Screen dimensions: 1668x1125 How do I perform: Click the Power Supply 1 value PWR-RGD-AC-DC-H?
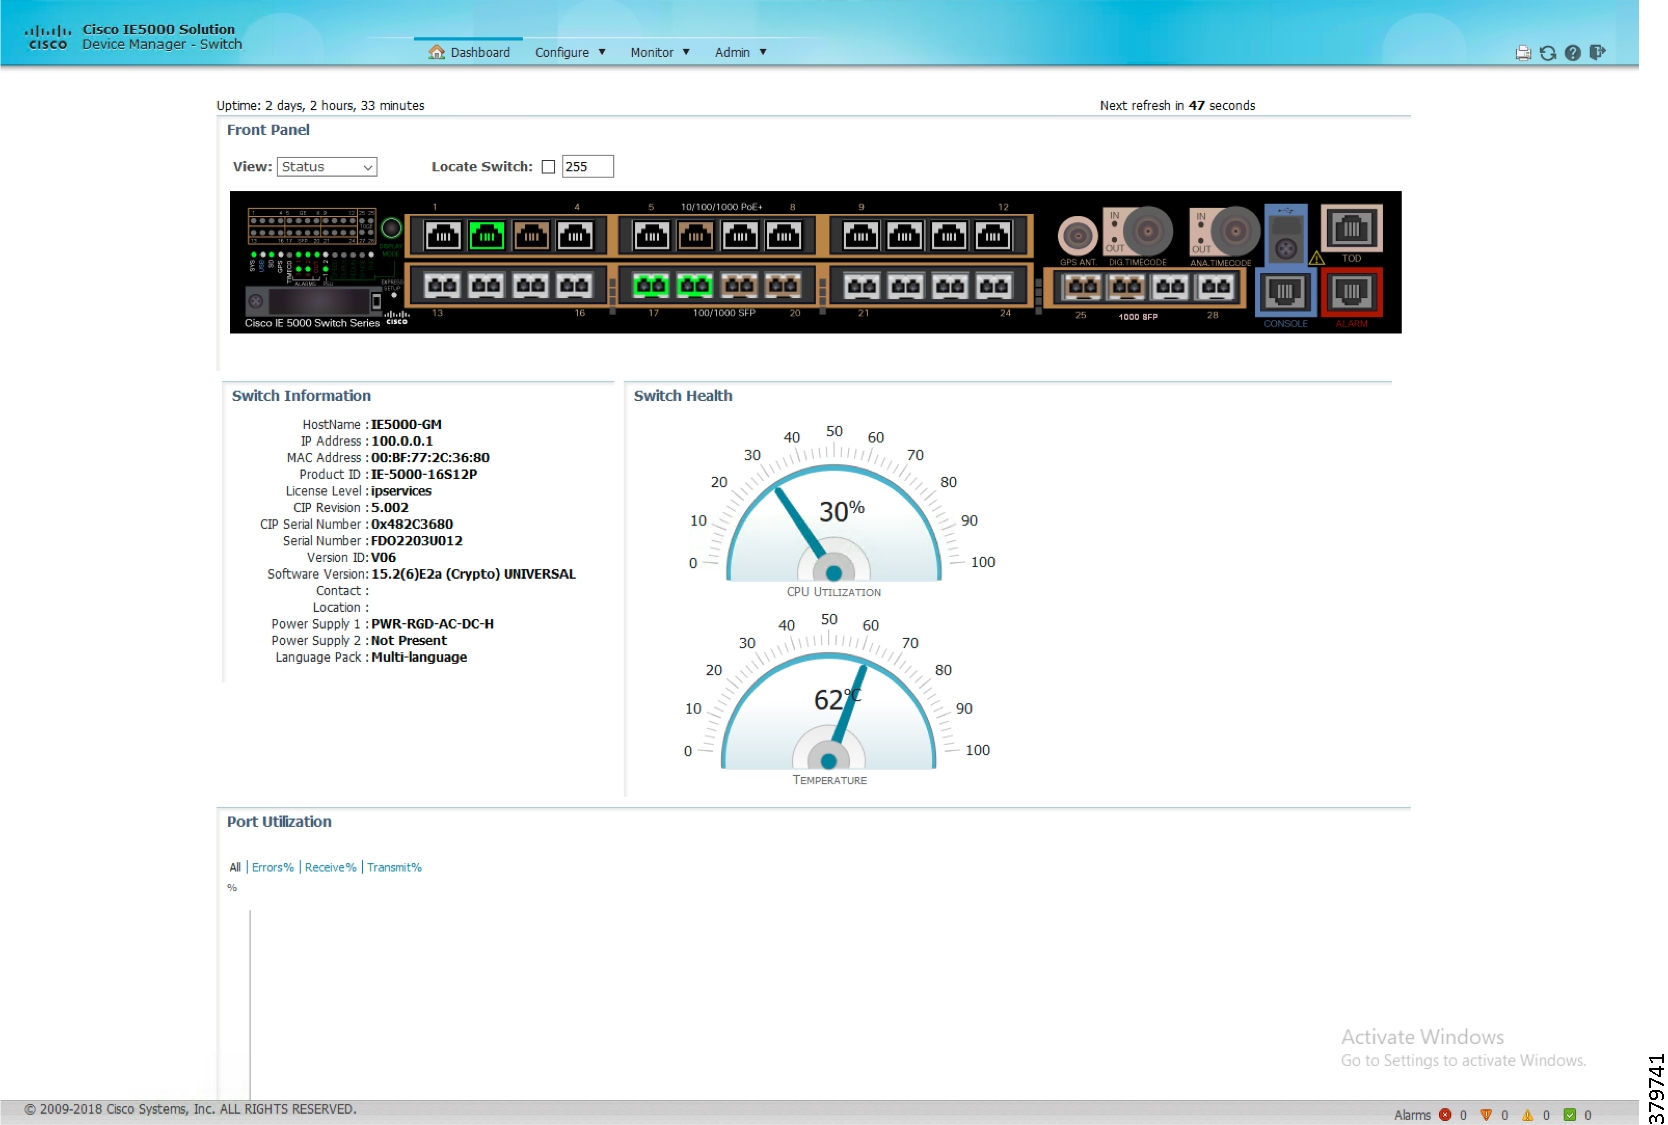point(432,624)
